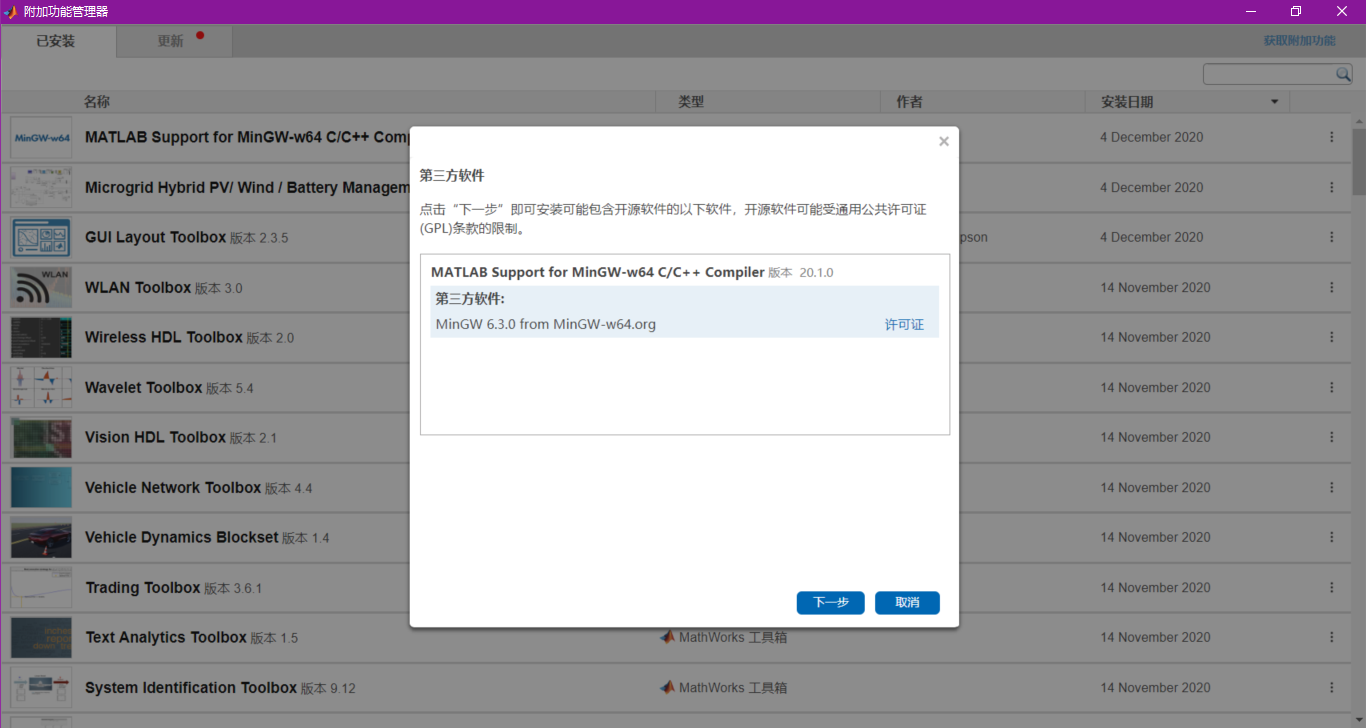Click the Vehicle Dynamics Blockset thumbnail
1366x728 pixels.
(41, 537)
